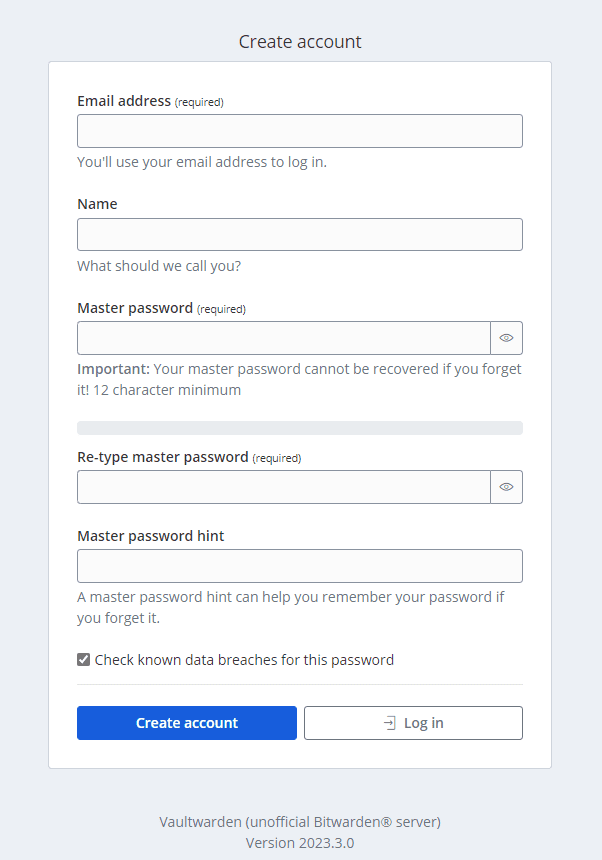Click the "Create account" page heading
The width and height of the screenshot is (602, 860).
pyautogui.click(x=300, y=42)
